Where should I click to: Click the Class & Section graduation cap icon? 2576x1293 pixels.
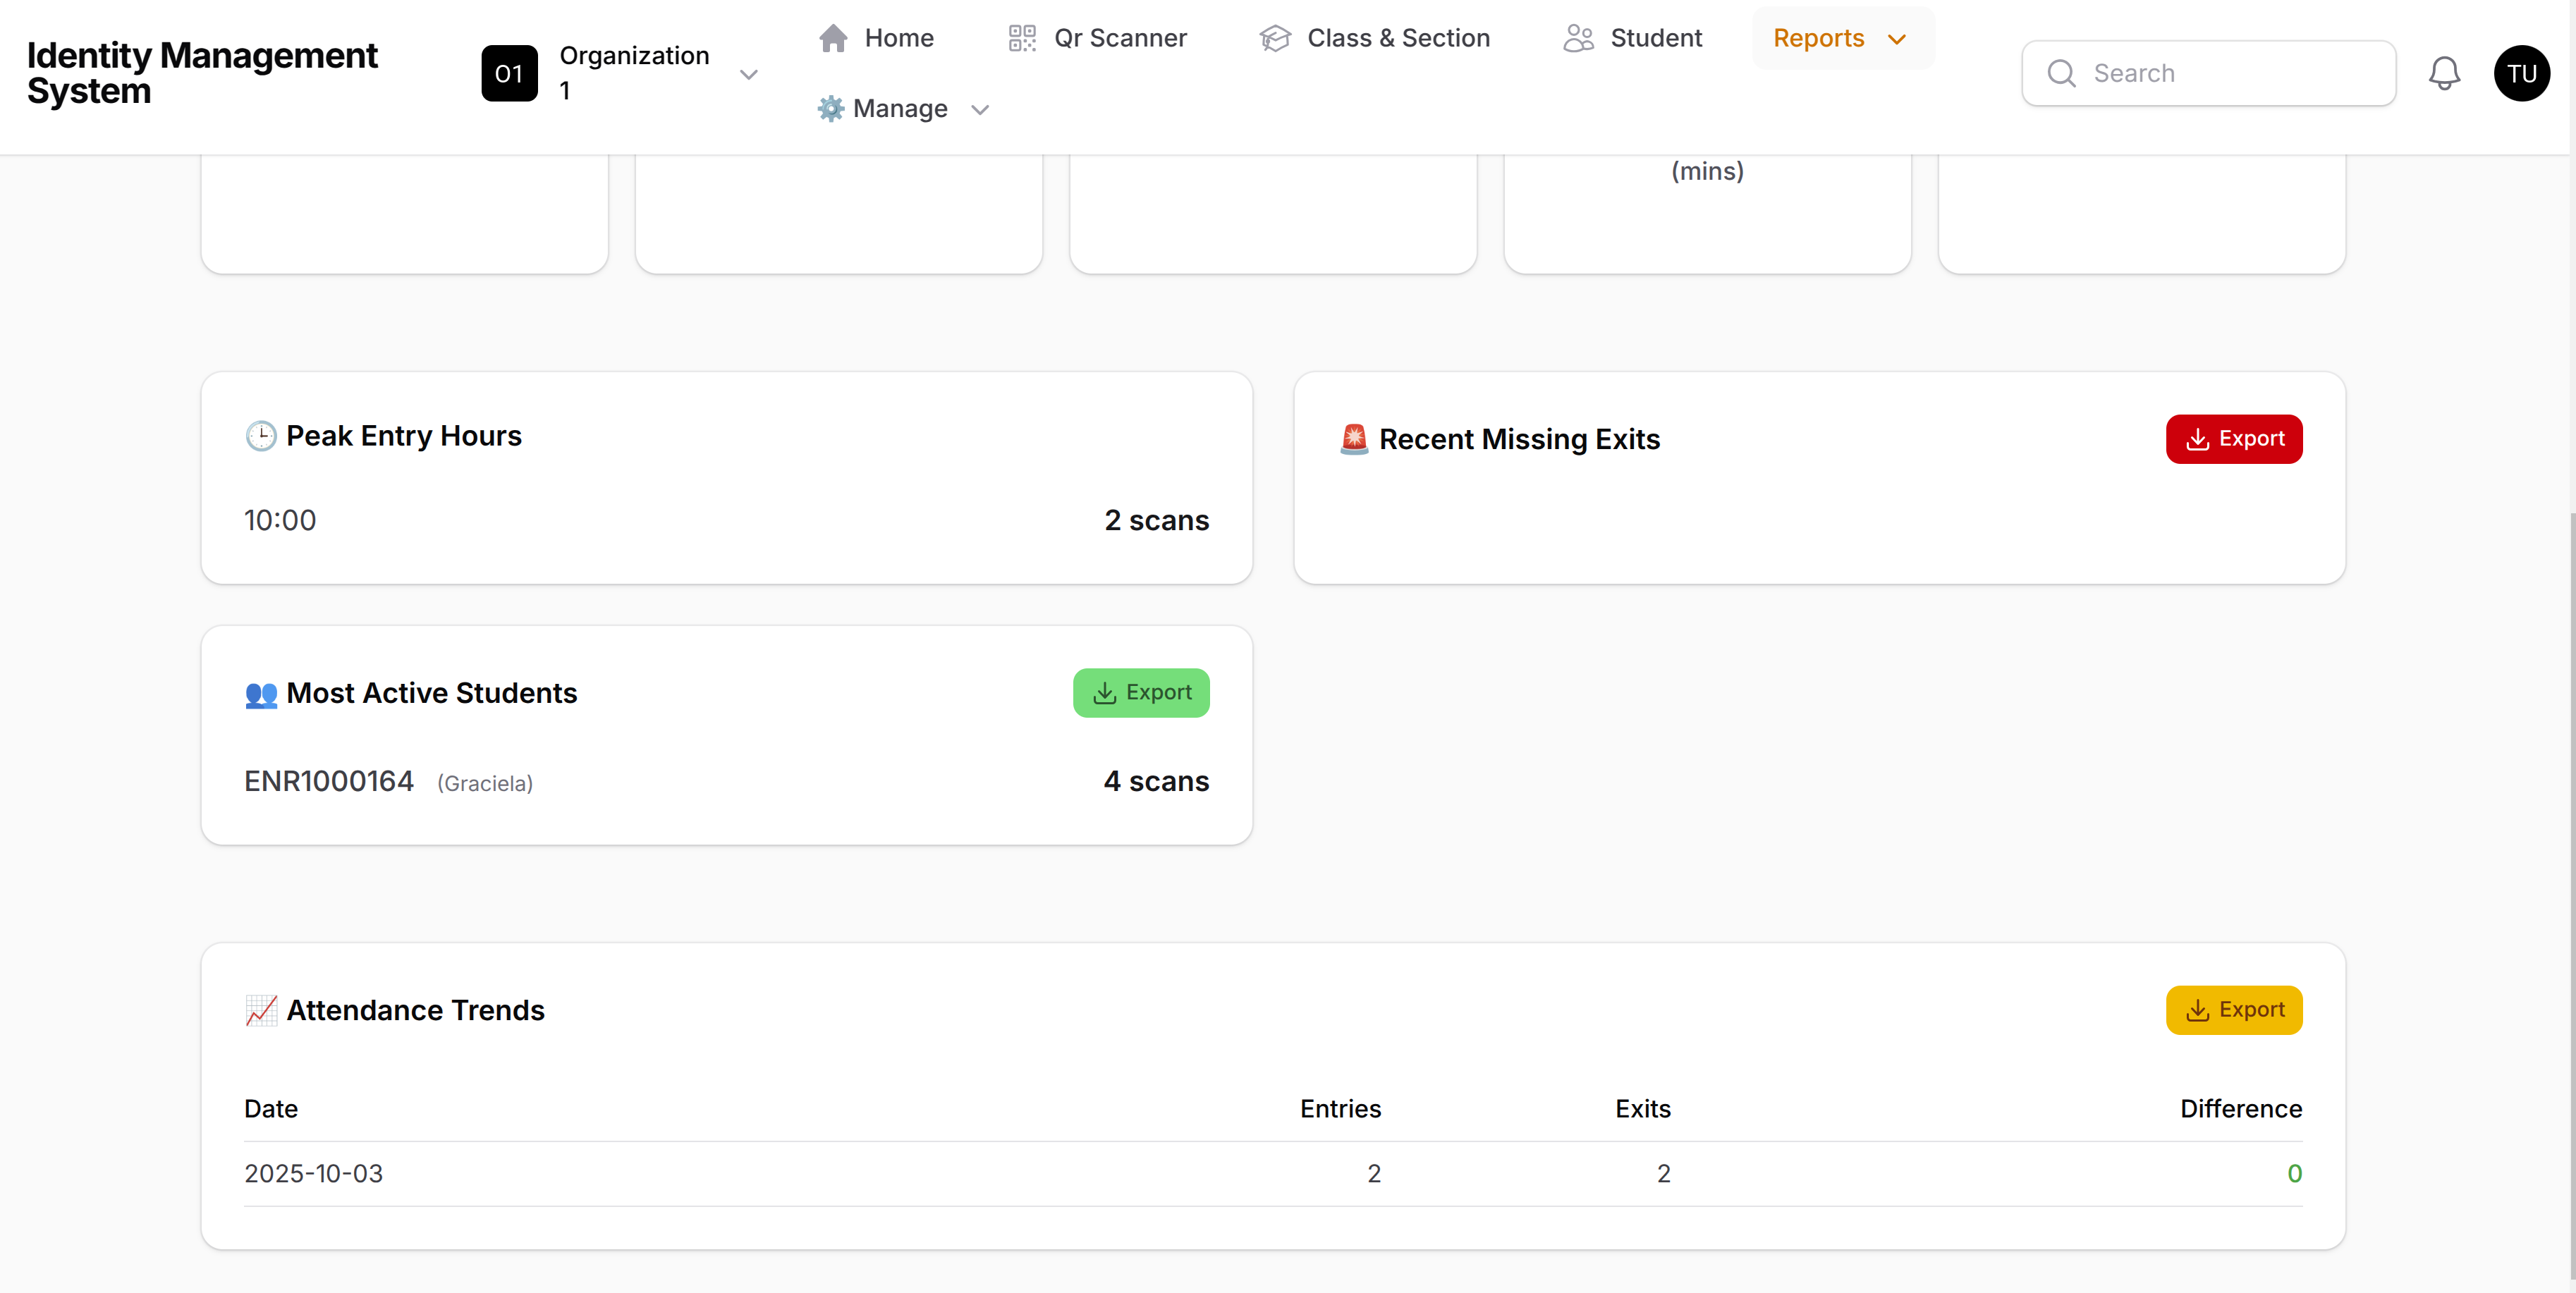1275,38
